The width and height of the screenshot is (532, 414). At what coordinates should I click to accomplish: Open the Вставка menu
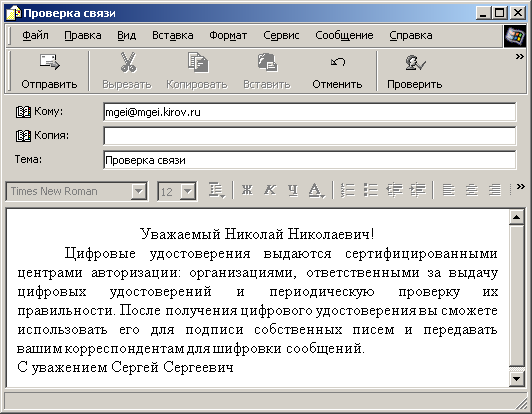(x=173, y=35)
